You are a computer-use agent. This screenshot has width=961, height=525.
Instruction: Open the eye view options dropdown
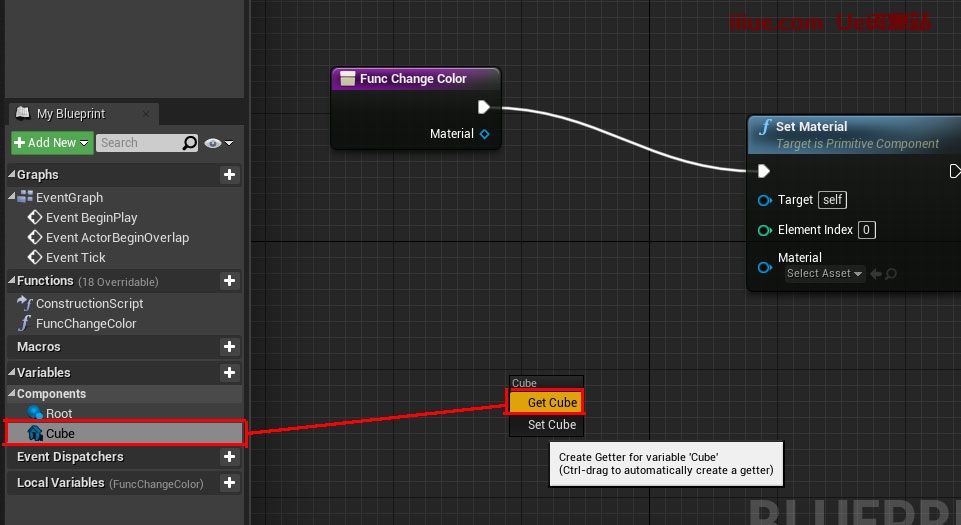[218, 143]
